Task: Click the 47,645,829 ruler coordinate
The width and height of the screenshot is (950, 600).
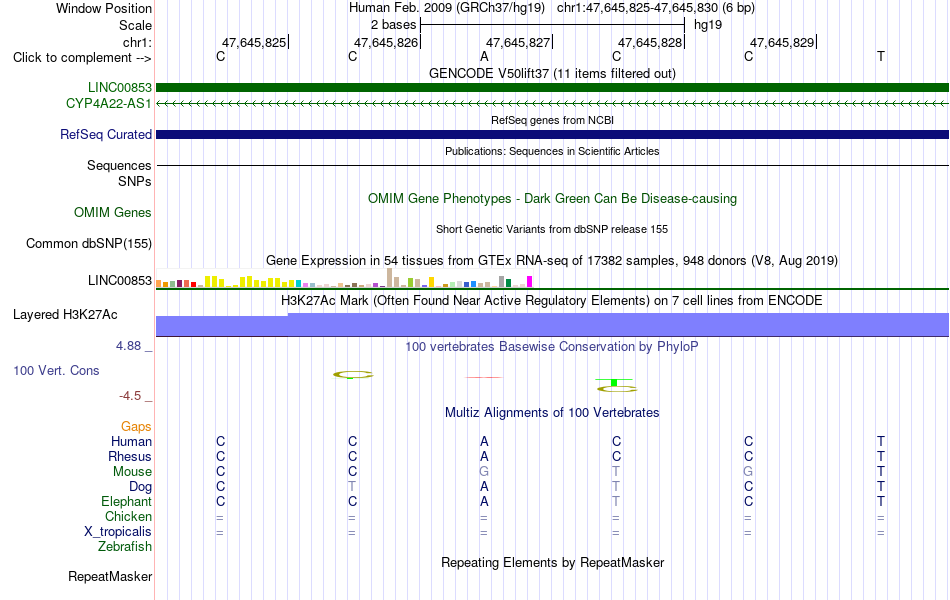Action: pyautogui.click(x=782, y=42)
